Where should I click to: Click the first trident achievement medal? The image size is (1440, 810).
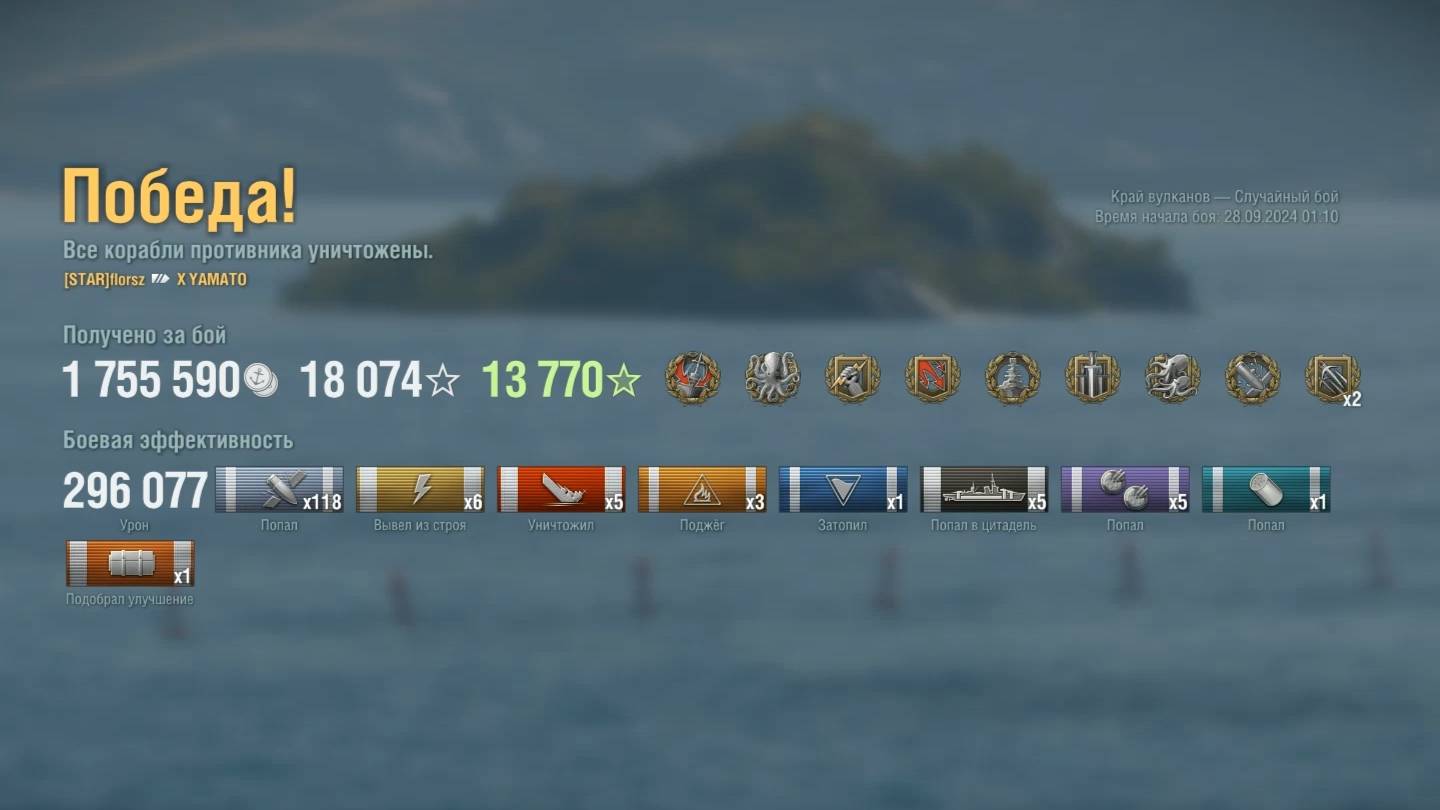click(693, 378)
